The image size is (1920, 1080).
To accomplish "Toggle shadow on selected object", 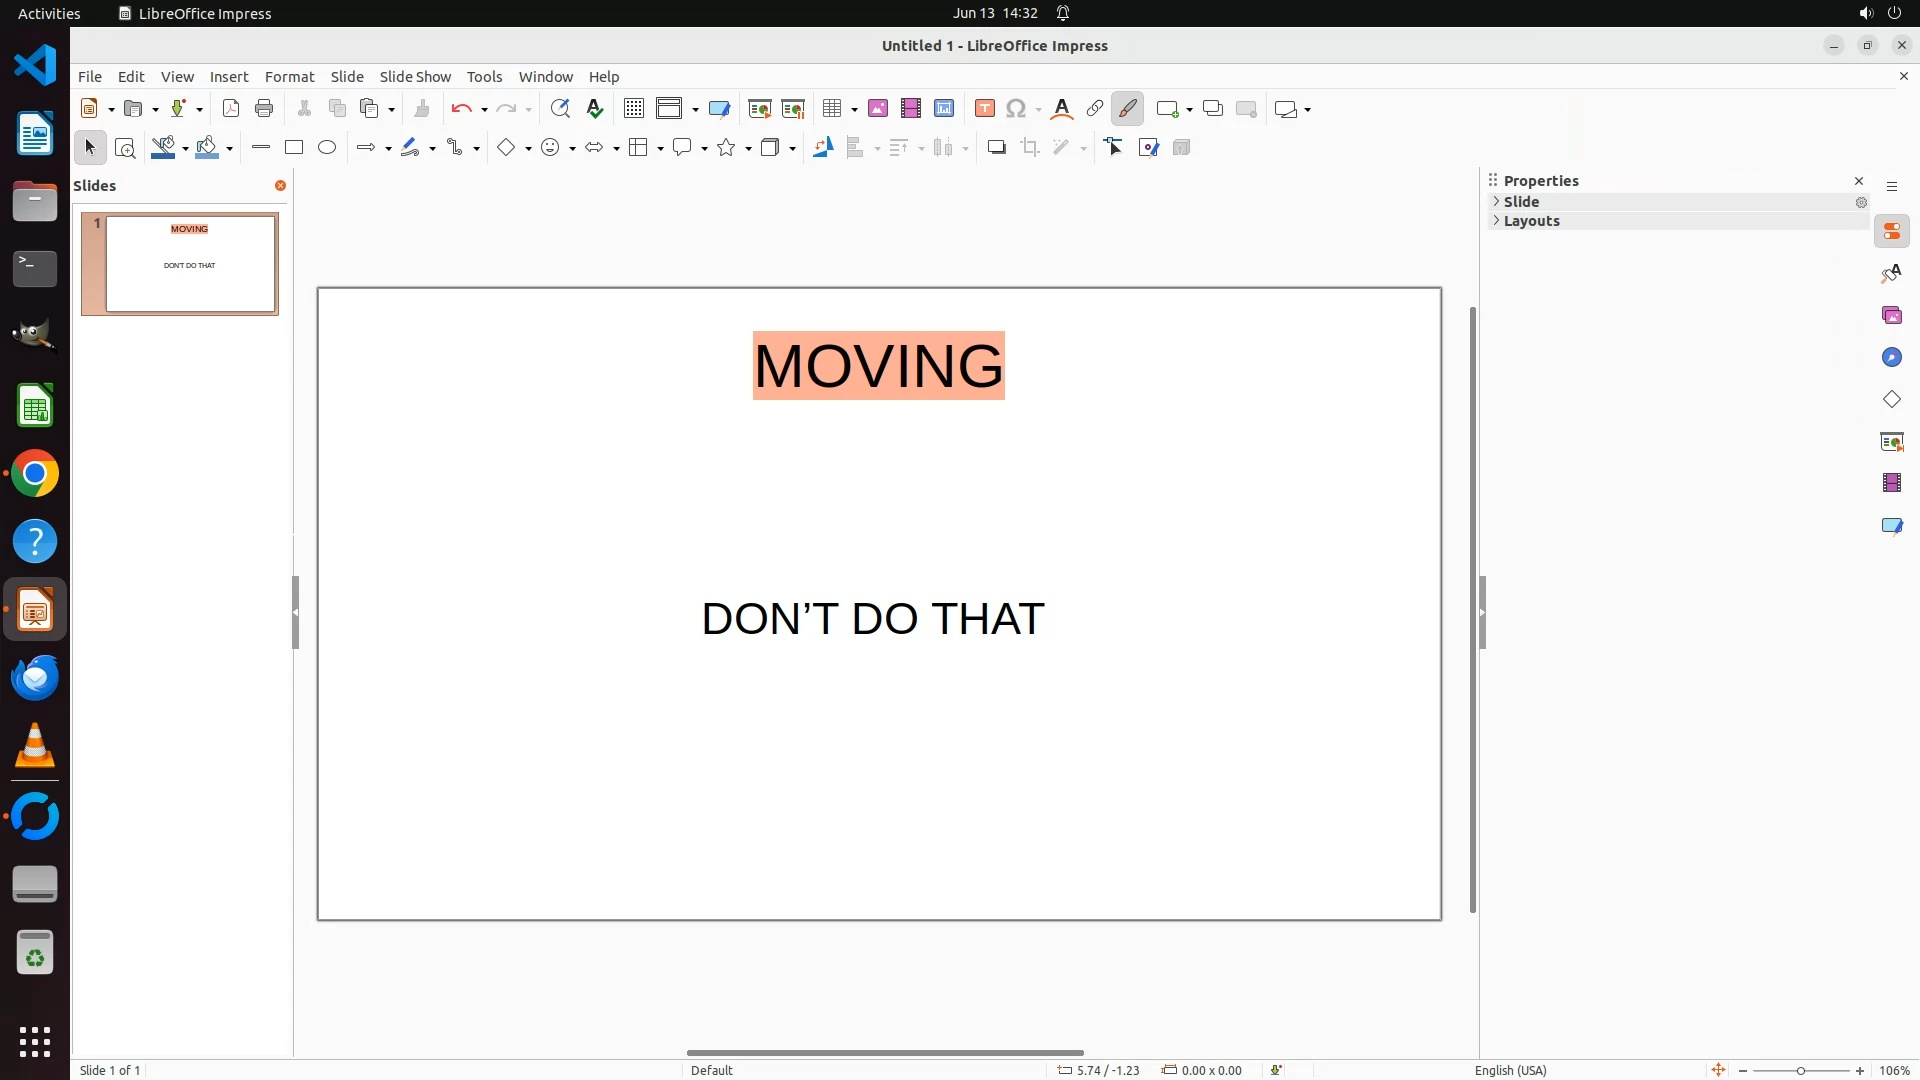I will (996, 148).
